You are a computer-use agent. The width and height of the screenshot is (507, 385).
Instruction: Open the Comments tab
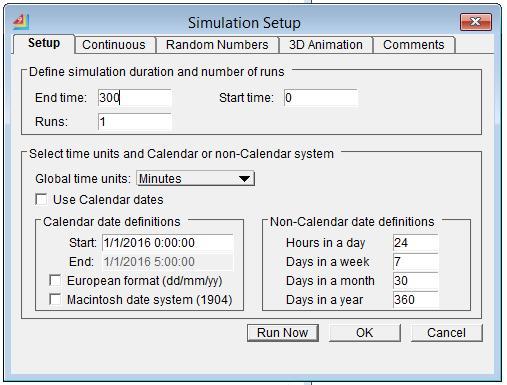[x=414, y=45]
